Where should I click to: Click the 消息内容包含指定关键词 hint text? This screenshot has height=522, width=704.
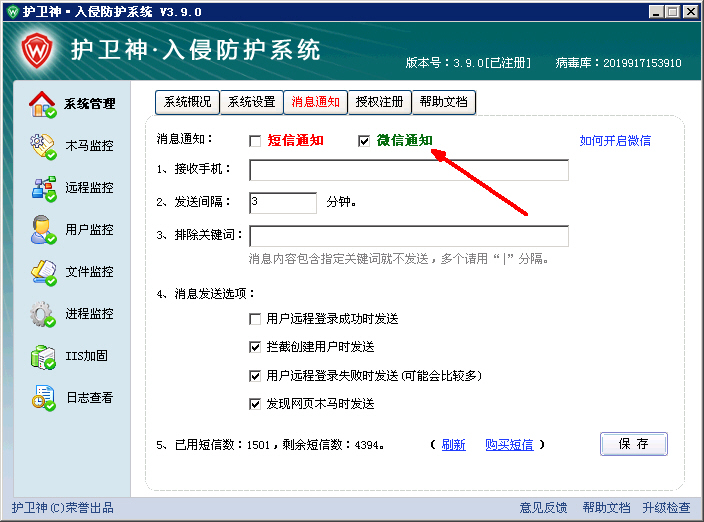(x=399, y=259)
